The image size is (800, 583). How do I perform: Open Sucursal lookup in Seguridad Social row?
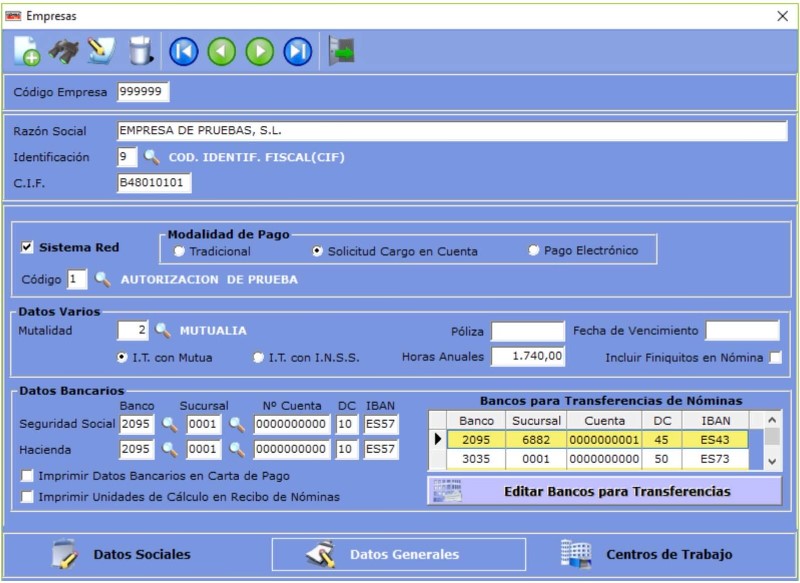[237, 424]
